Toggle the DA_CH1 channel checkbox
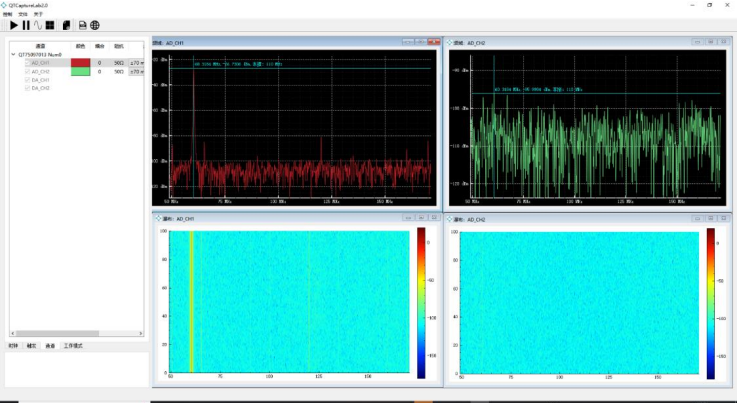Screen dimensions: 741x403 27,80
